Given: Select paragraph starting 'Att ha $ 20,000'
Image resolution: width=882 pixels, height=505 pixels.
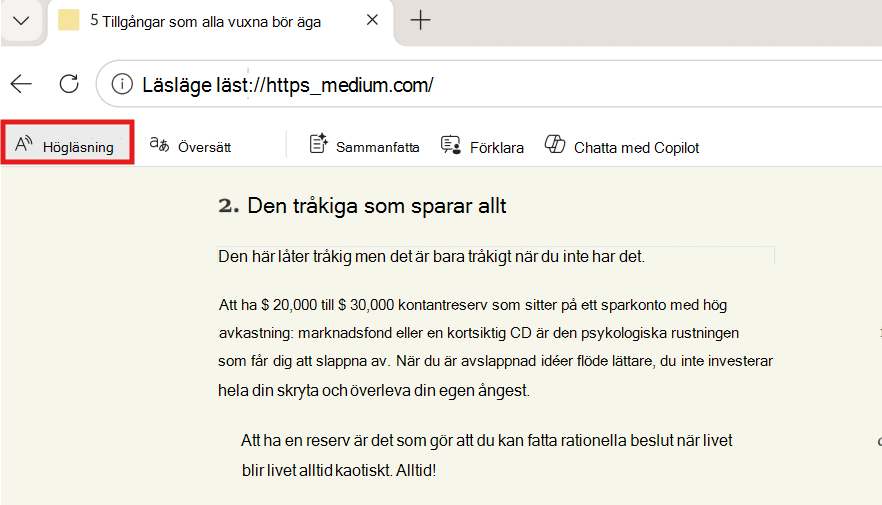Looking at the screenshot, I should (x=496, y=348).
